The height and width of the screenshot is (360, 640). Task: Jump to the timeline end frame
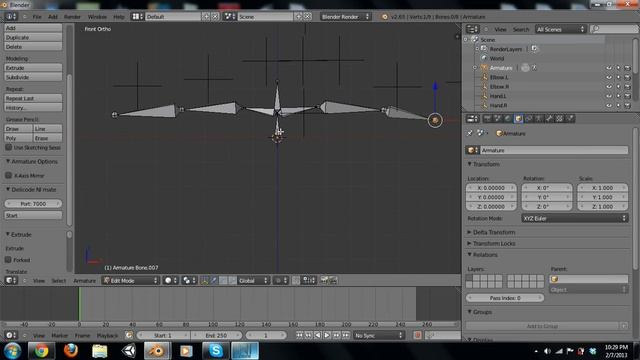point(346,335)
